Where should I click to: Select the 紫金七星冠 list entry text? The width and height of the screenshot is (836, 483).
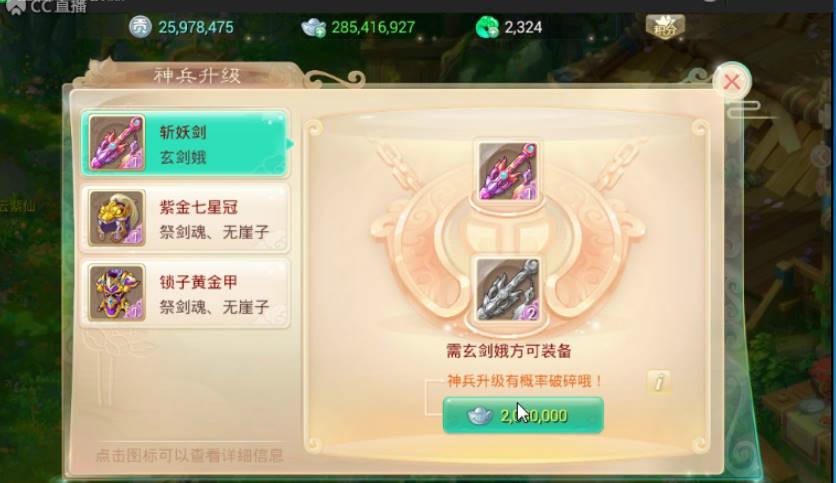pyautogui.click(x=198, y=207)
